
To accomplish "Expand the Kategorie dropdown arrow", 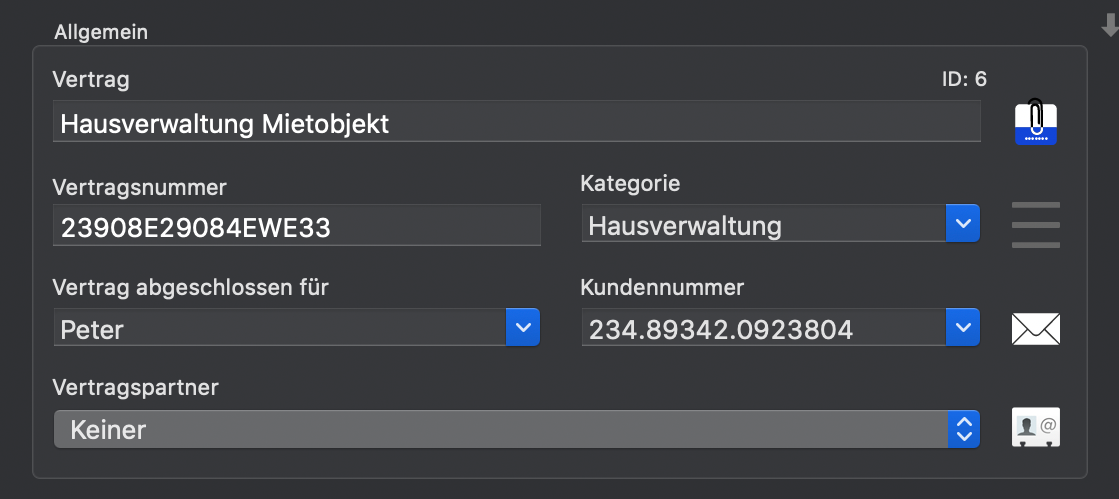I will (x=963, y=223).
